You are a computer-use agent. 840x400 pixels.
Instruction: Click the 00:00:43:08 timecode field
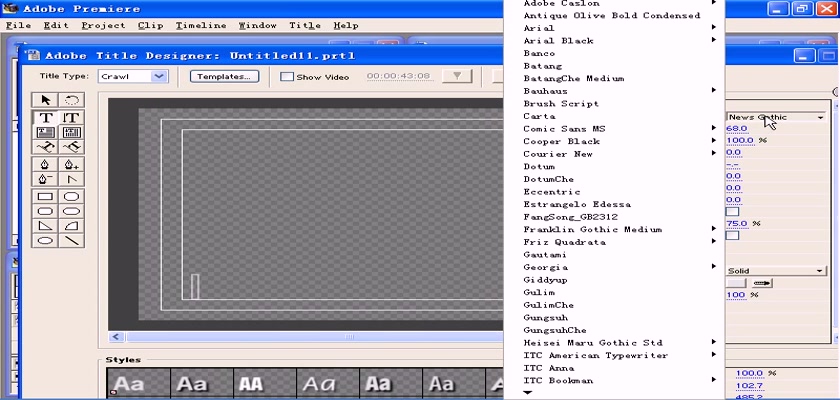[399, 76]
